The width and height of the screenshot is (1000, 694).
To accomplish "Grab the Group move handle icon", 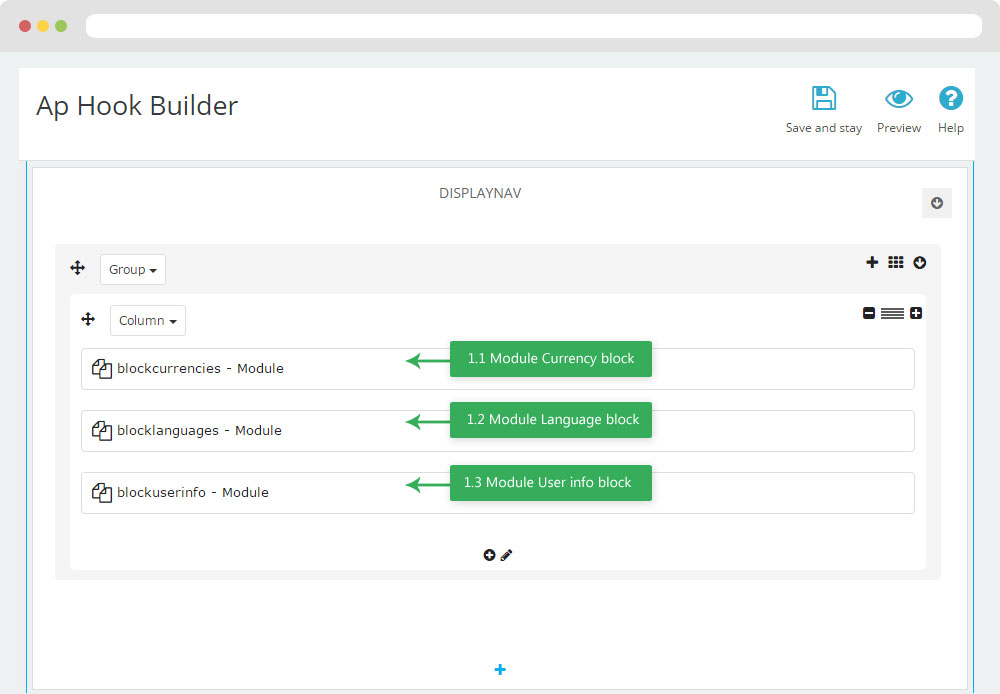I will pyautogui.click(x=77, y=268).
